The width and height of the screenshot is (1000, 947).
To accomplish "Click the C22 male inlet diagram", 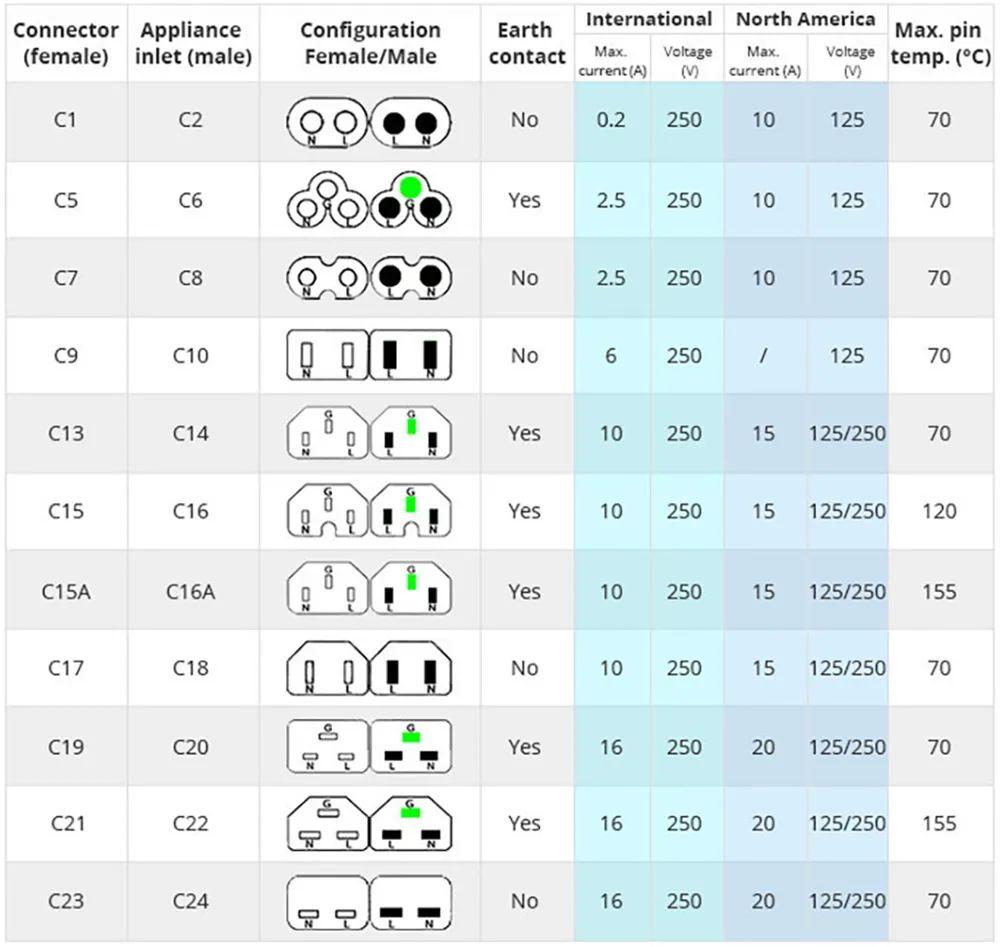I will pyautogui.click(x=411, y=823).
